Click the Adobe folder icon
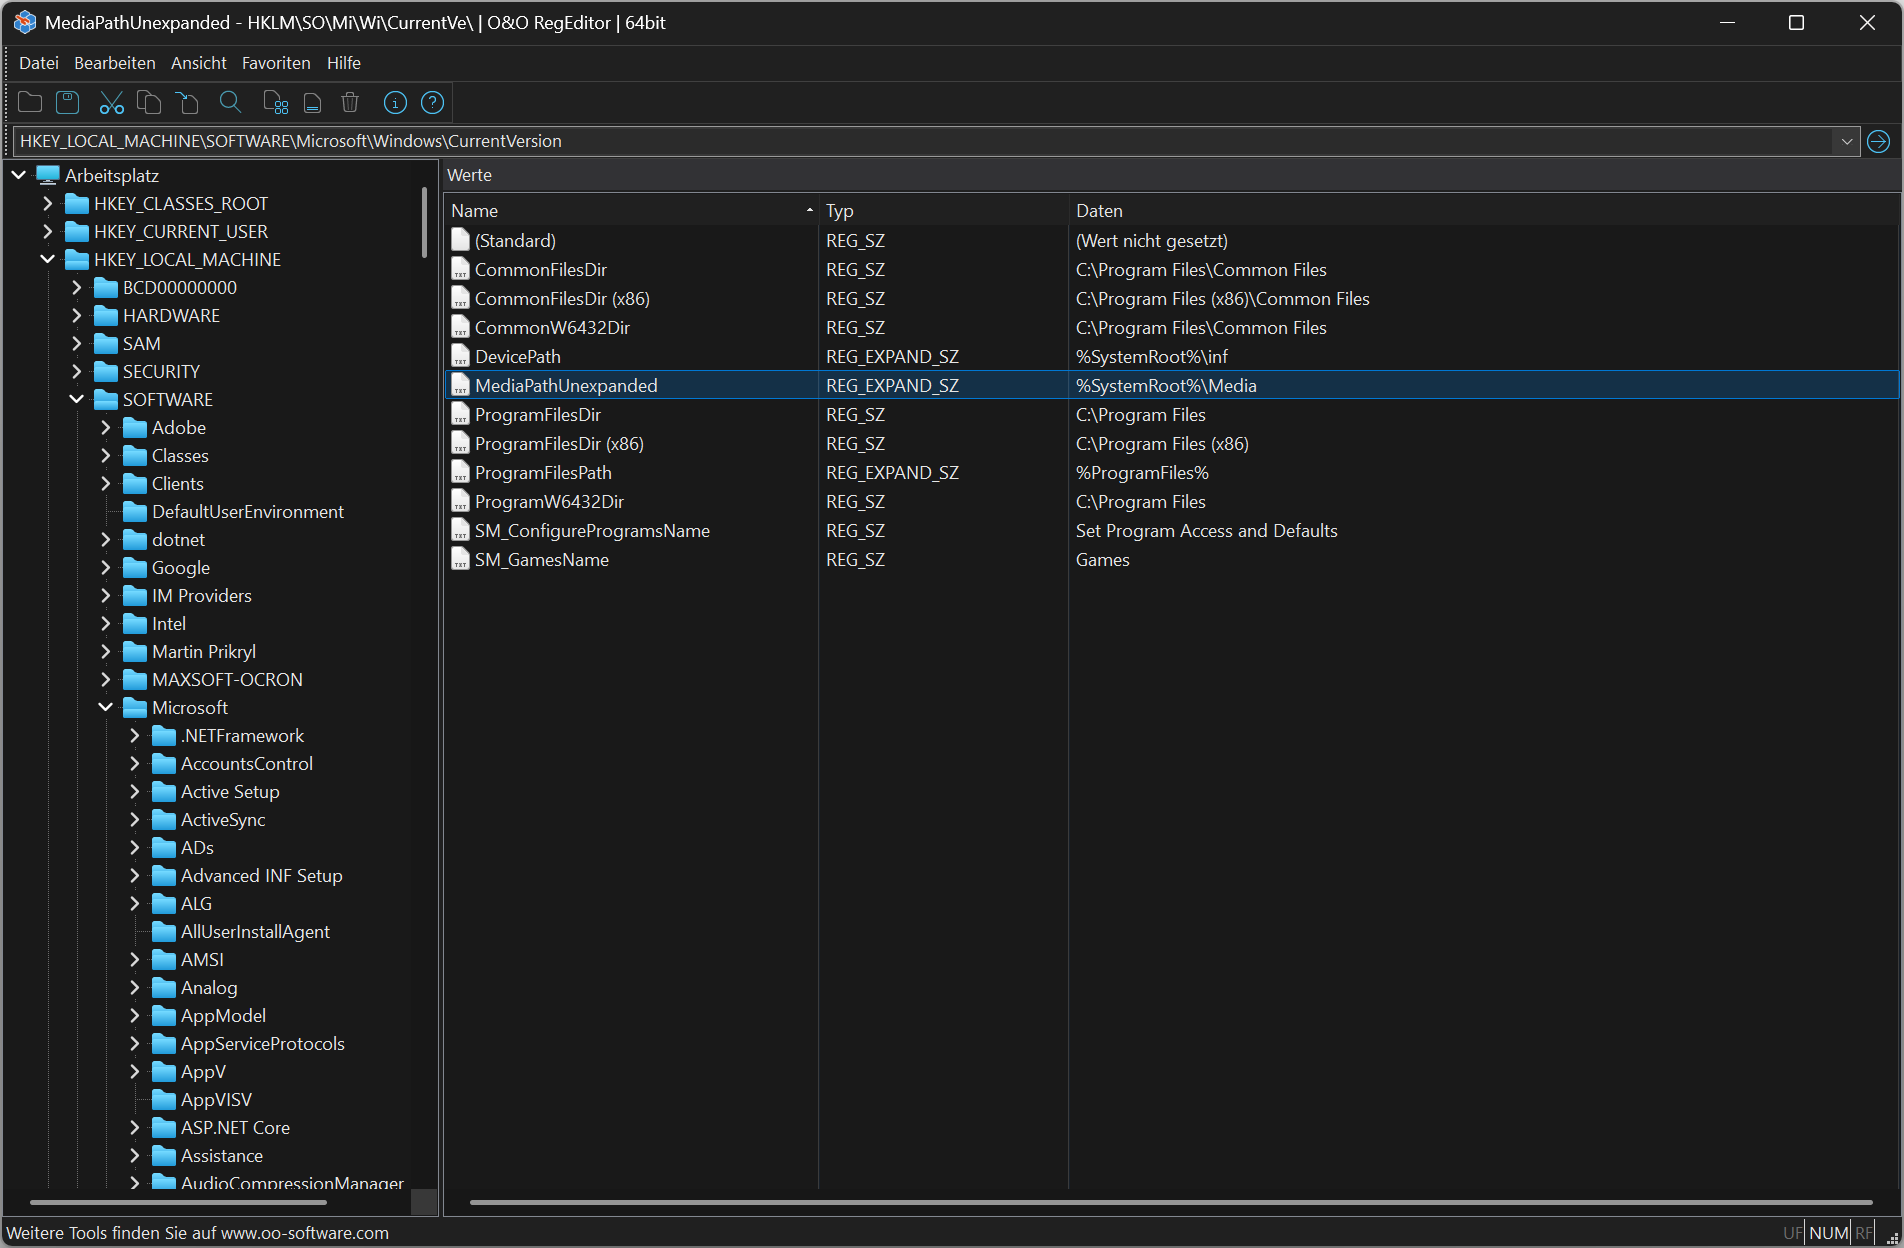The height and width of the screenshot is (1248, 1904). point(134,427)
